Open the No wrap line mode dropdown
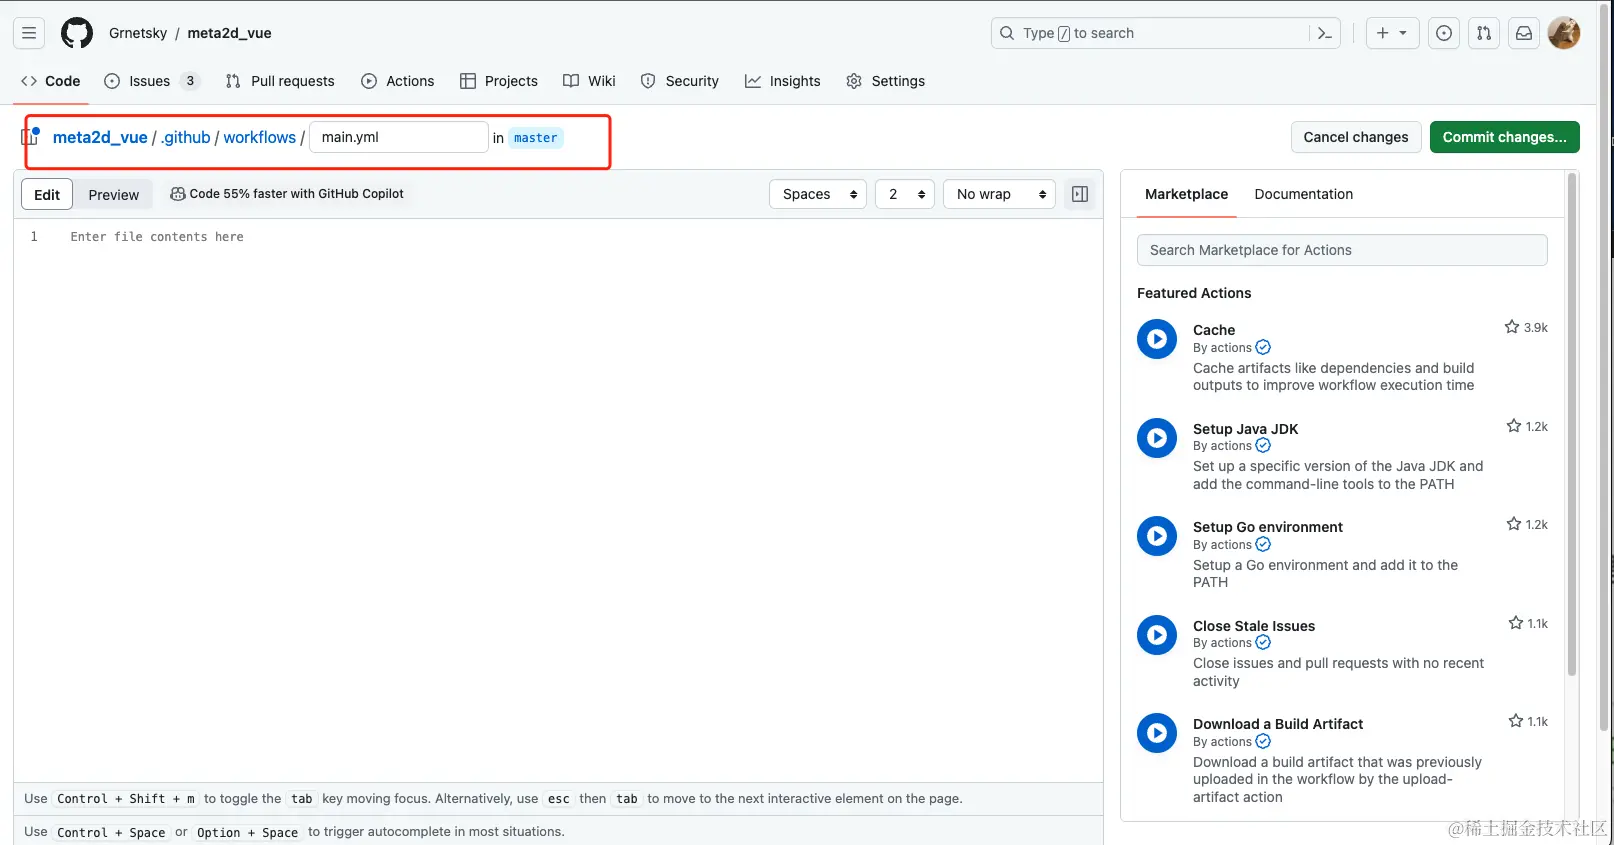Screen dimensions: 1614x845 pyautogui.click(x=999, y=194)
